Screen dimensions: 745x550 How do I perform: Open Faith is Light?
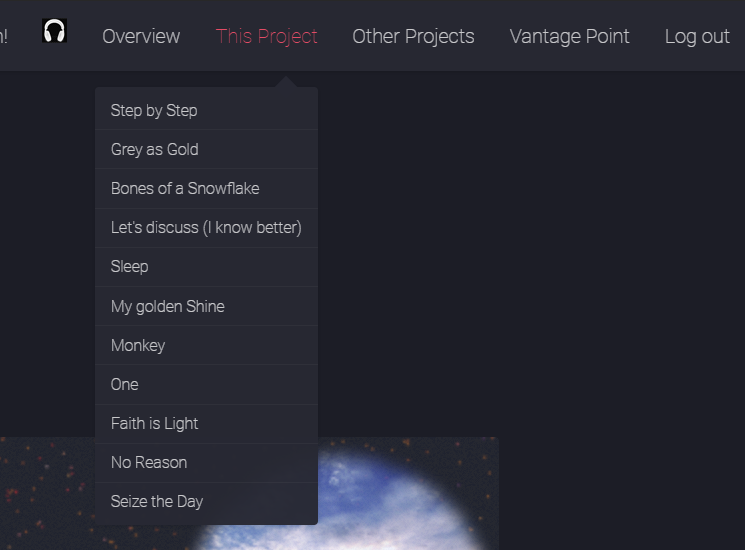coord(154,423)
